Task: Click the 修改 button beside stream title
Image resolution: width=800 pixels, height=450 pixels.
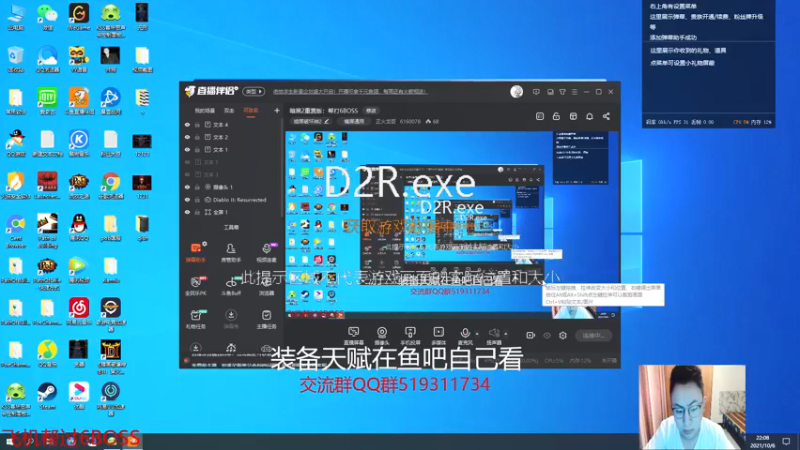Action: (371, 111)
